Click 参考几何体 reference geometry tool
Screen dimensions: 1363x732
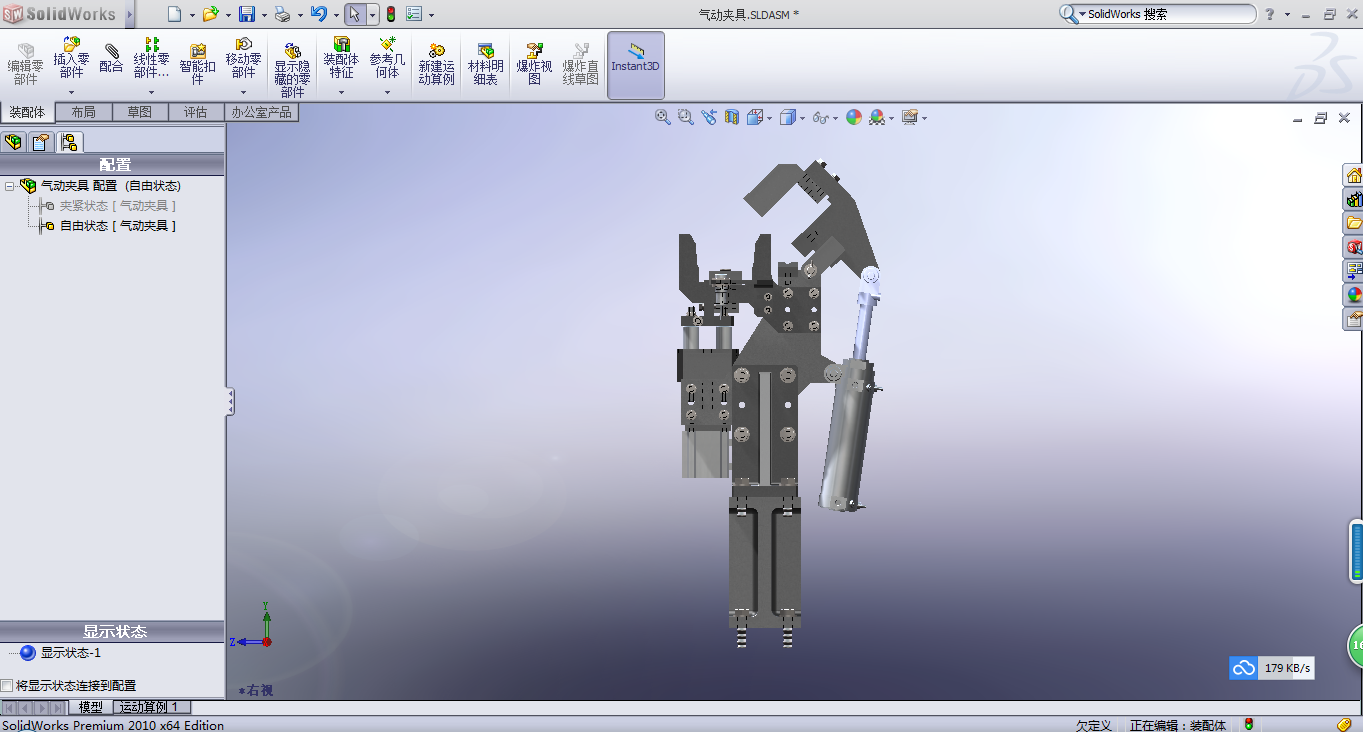tap(388, 60)
